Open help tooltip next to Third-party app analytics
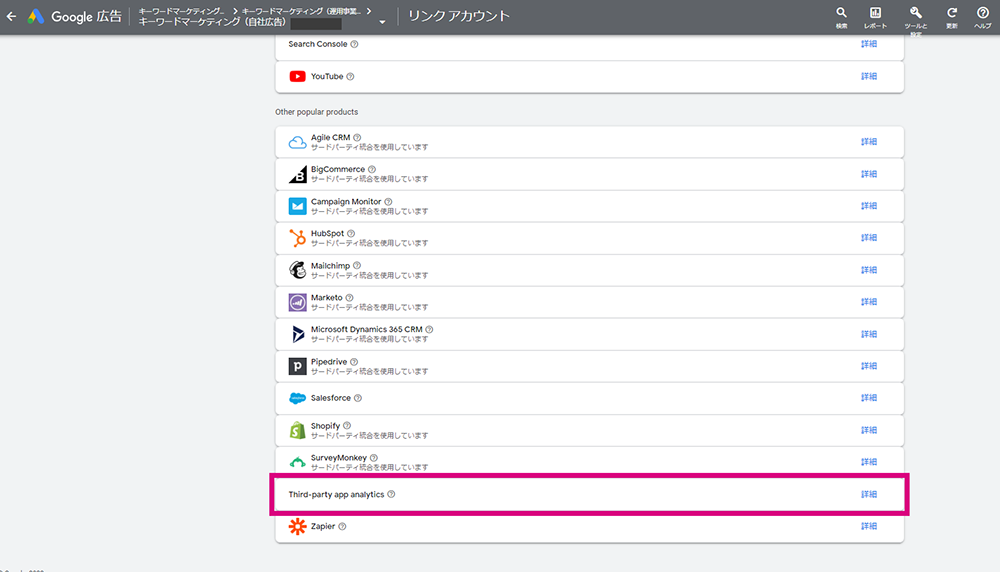This screenshot has height=572, width=1000. 391,494
